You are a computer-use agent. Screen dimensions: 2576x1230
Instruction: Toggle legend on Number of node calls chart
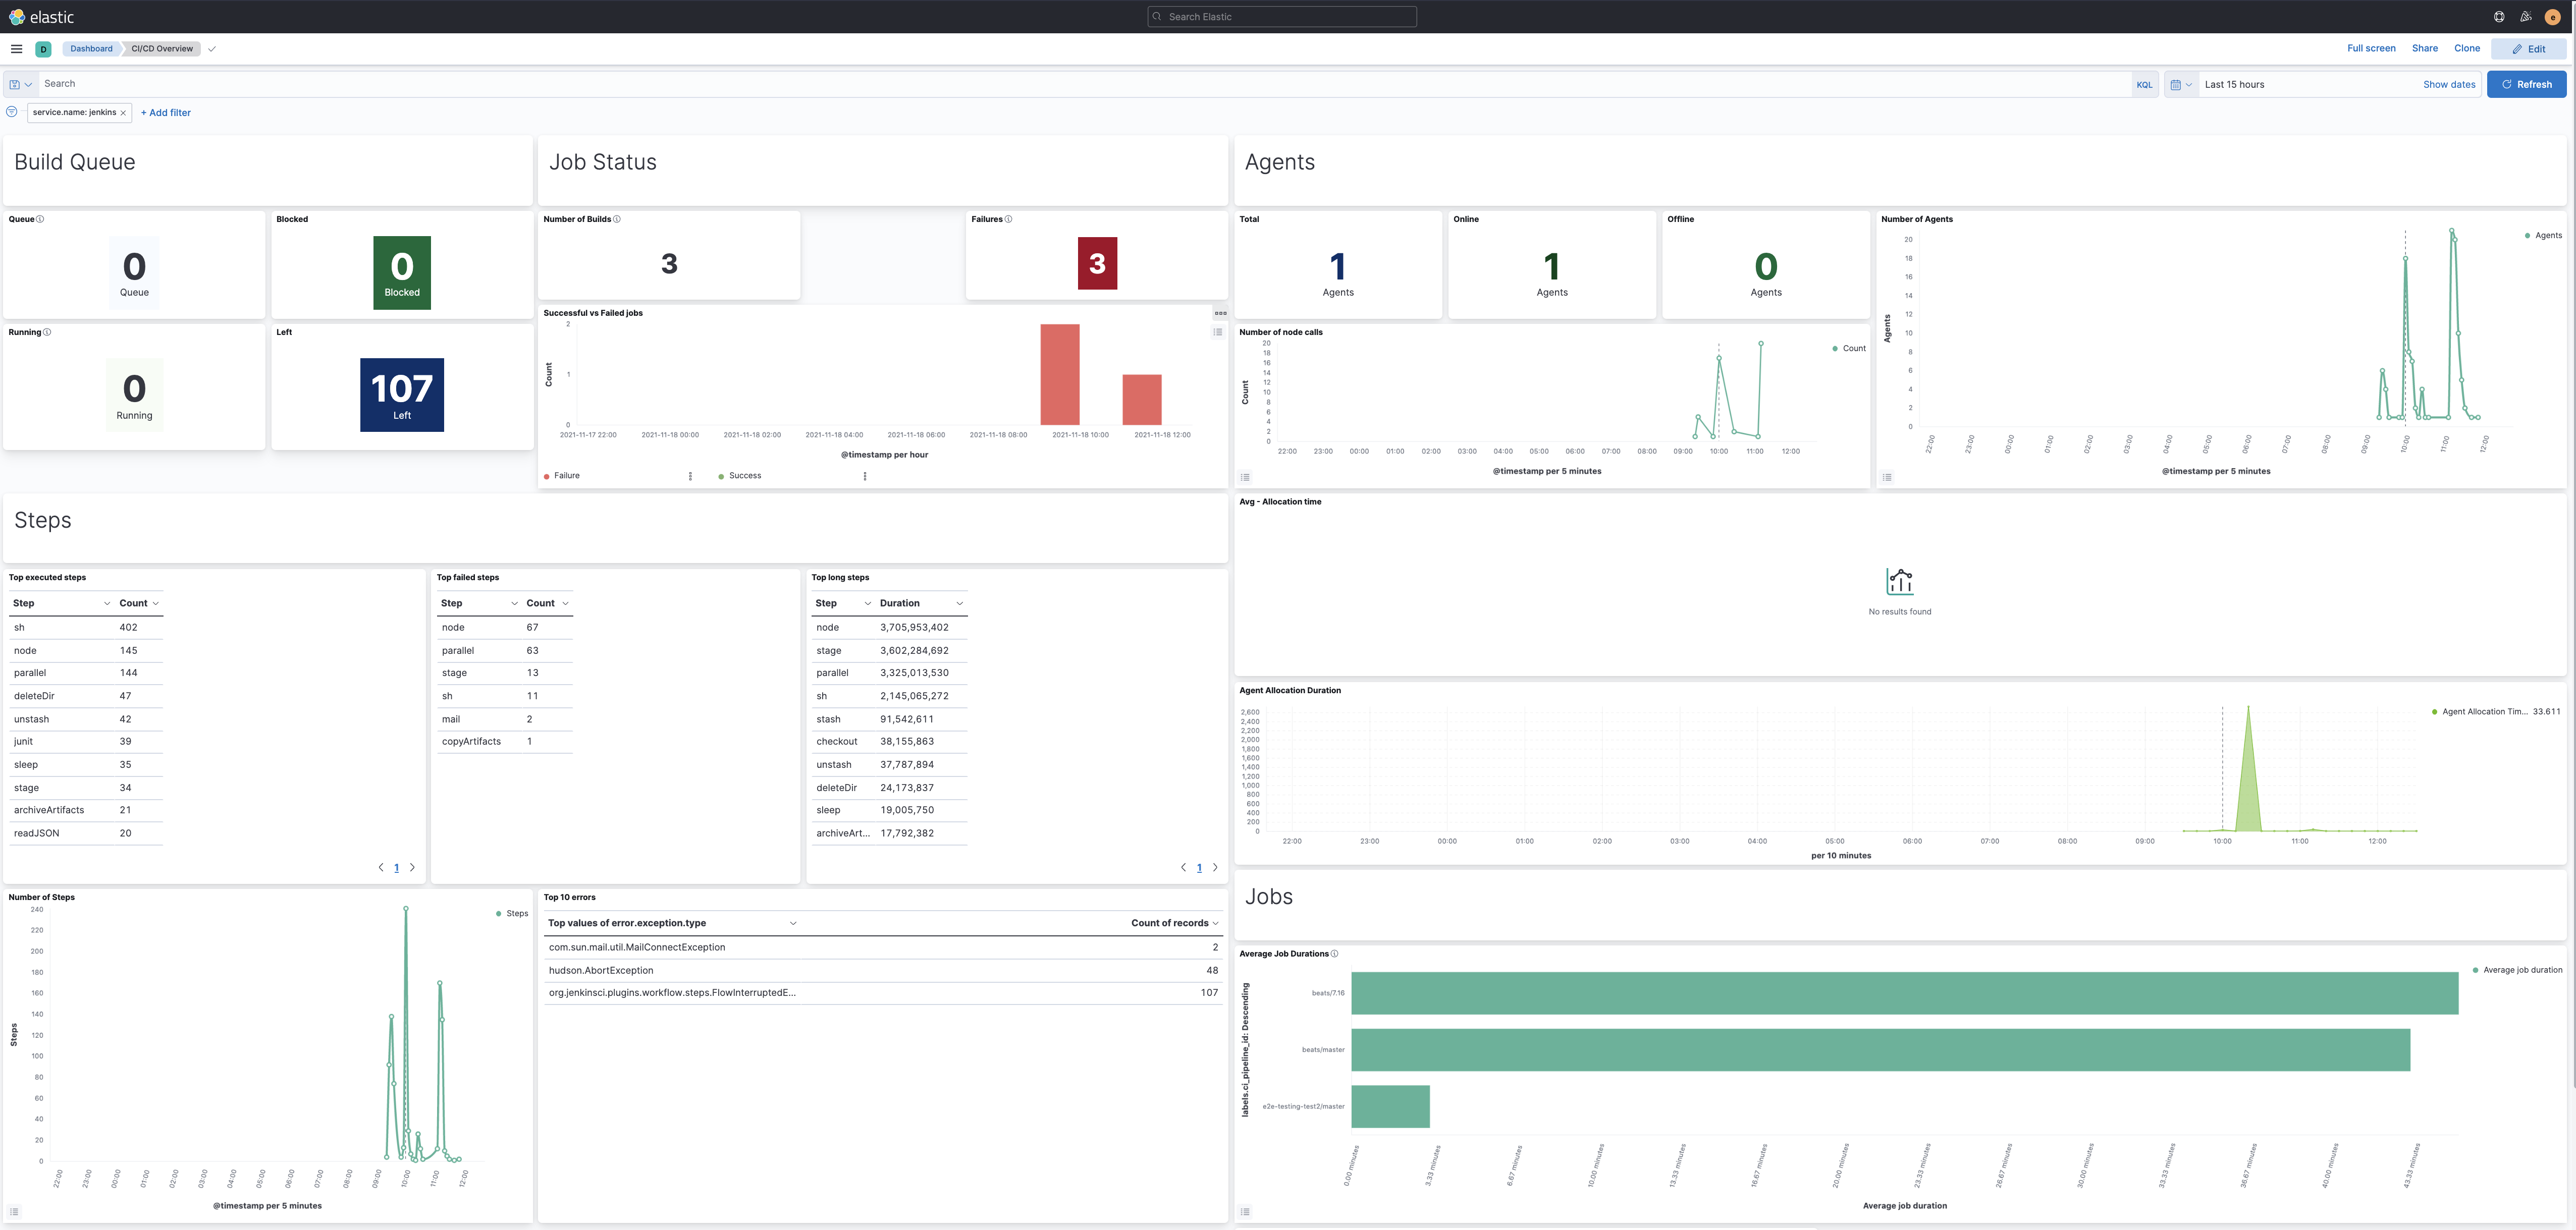tap(1245, 477)
